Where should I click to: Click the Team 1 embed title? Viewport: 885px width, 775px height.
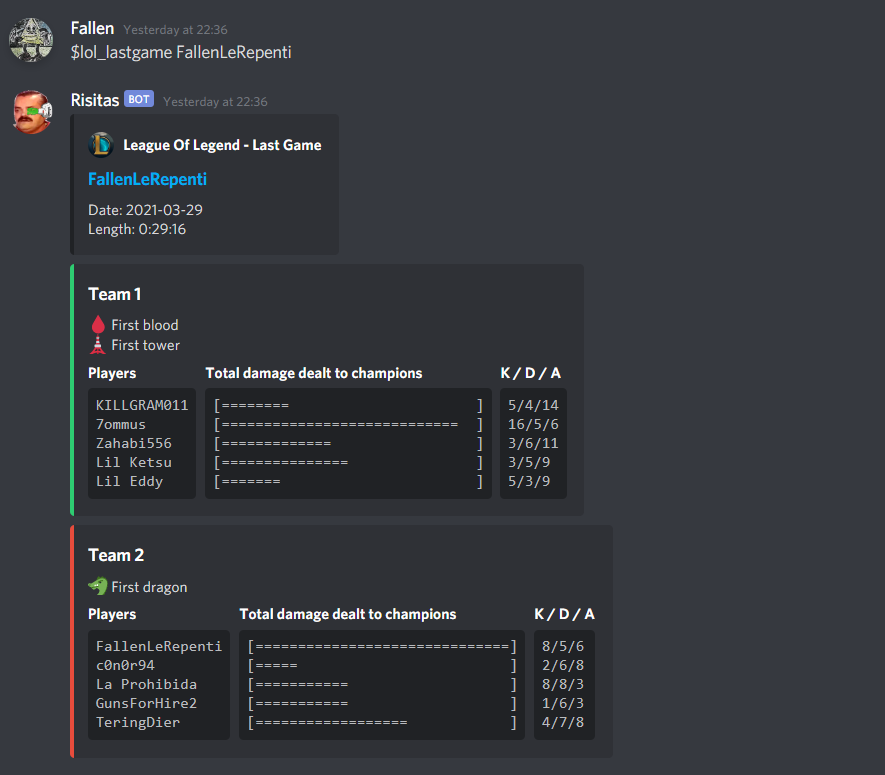click(x=115, y=294)
